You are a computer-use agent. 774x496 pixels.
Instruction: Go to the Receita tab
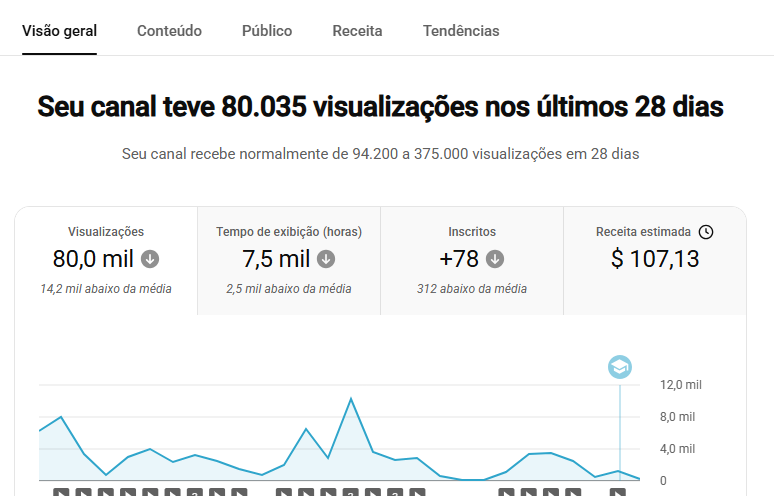[357, 31]
